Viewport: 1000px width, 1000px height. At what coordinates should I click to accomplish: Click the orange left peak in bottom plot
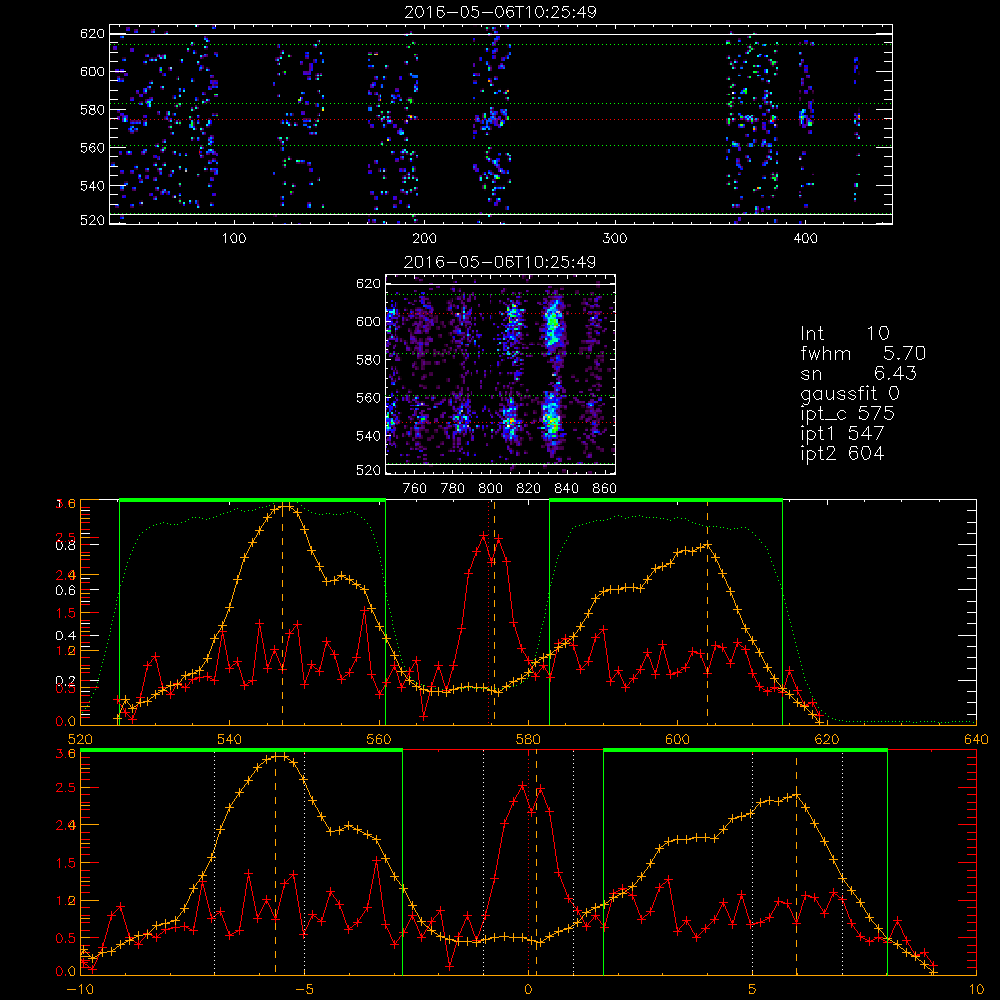(281, 757)
